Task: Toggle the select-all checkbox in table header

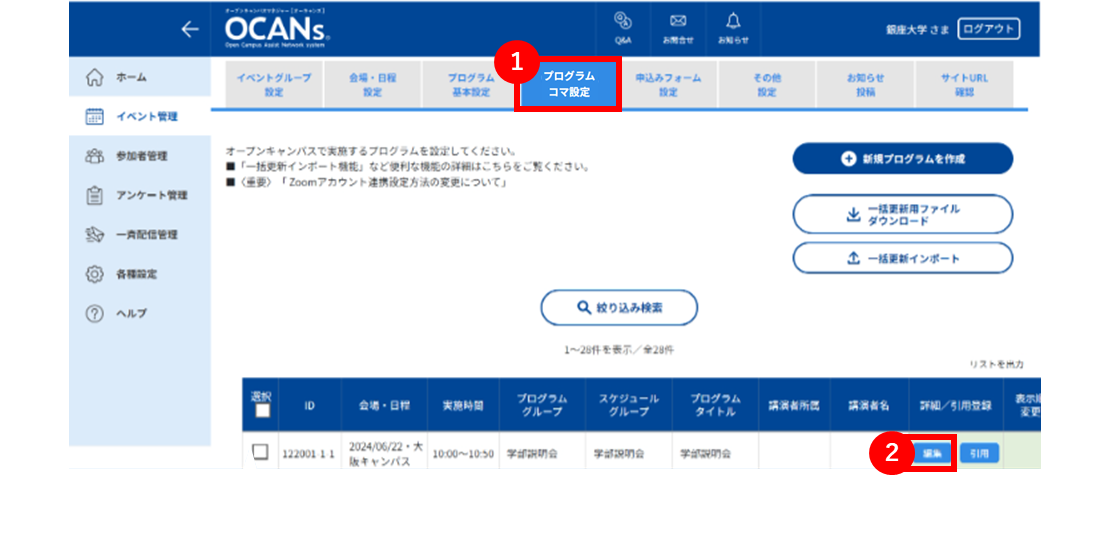Action: (x=262, y=411)
